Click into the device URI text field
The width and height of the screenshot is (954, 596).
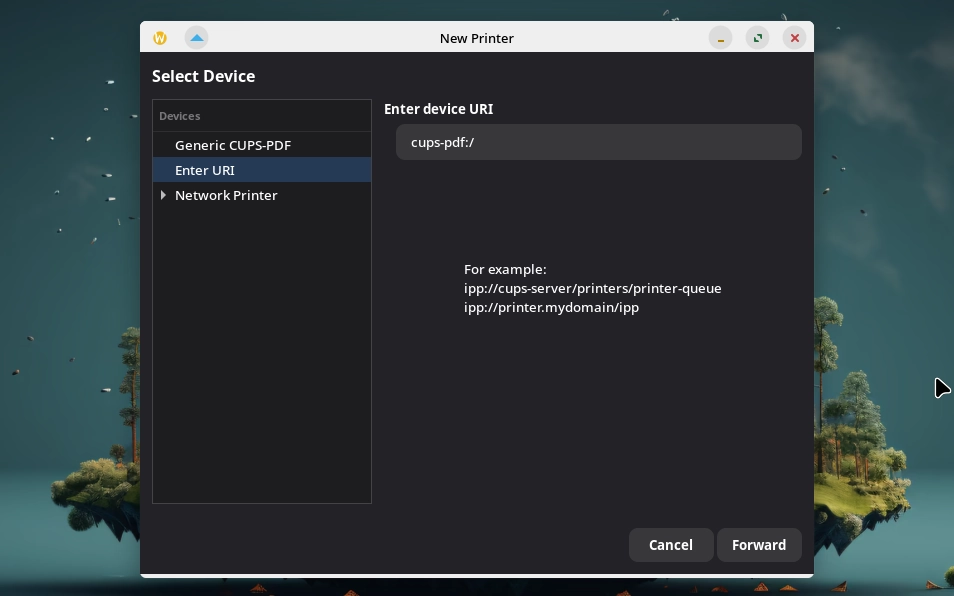click(x=598, y=142)
